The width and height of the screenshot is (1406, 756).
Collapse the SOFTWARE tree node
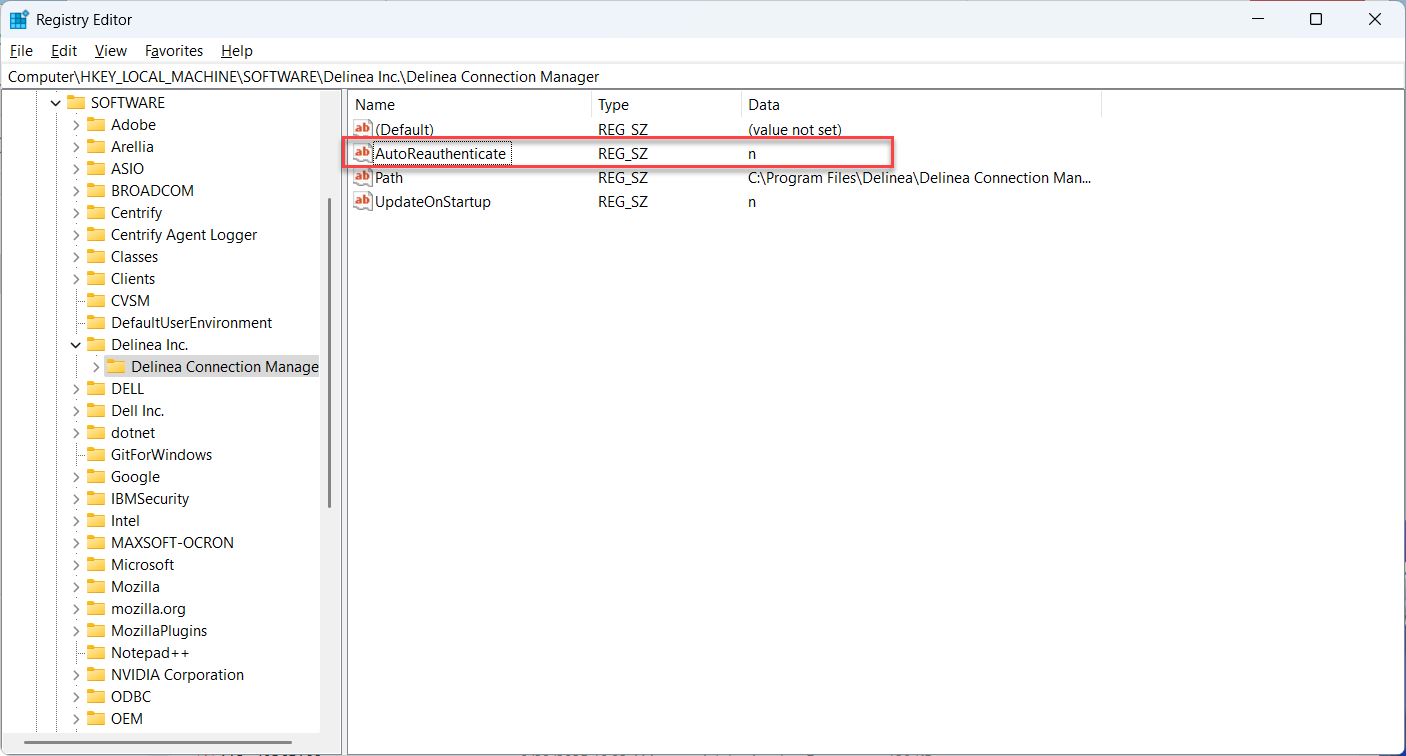click(56, 103)
